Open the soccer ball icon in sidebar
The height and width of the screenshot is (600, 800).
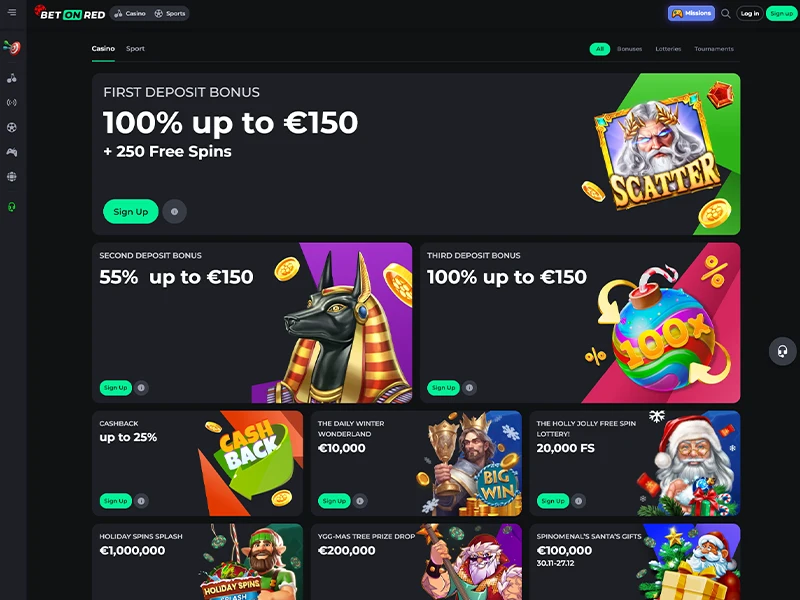tap(12, 127)
